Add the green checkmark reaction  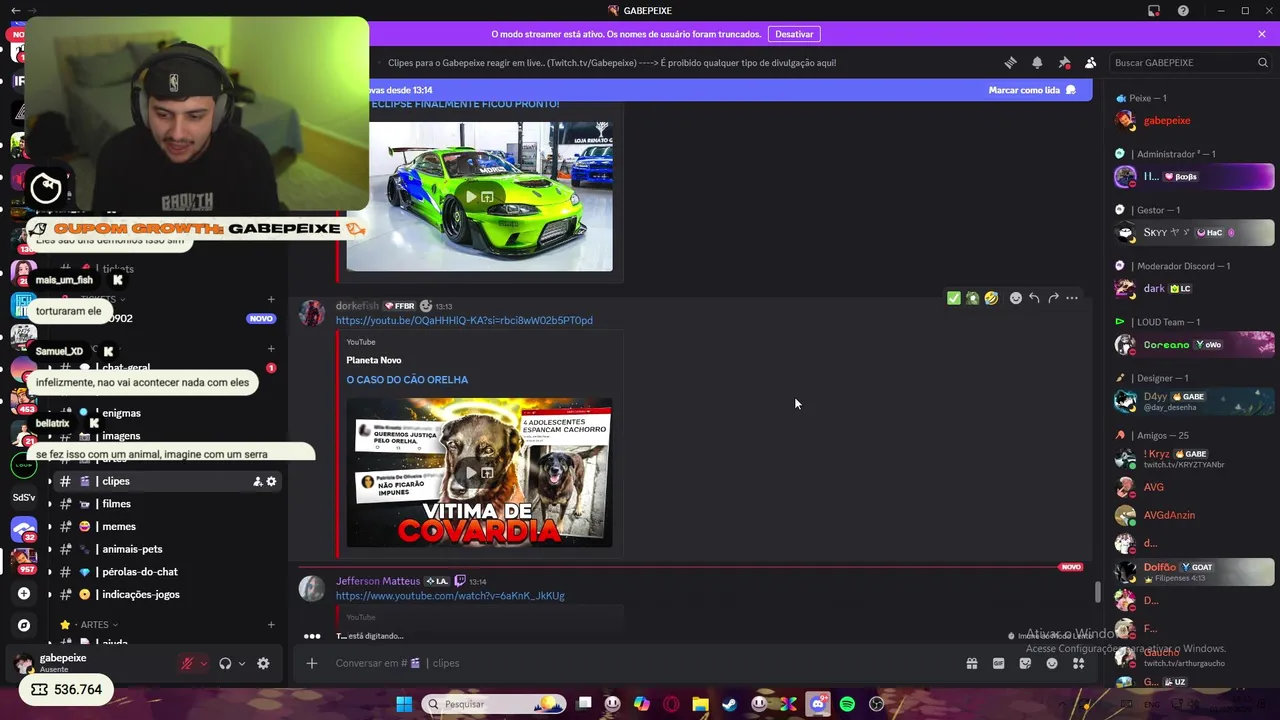(953, 298)
